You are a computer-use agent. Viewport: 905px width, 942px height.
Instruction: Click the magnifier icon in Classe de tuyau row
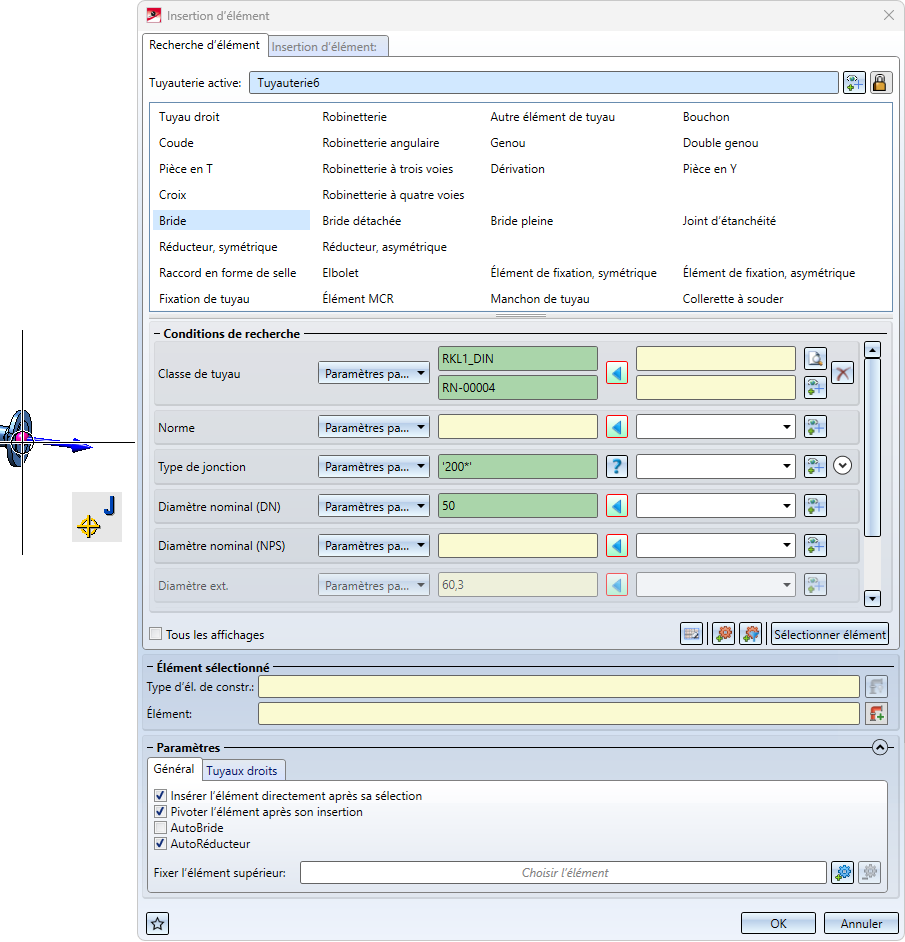point(815,360)
